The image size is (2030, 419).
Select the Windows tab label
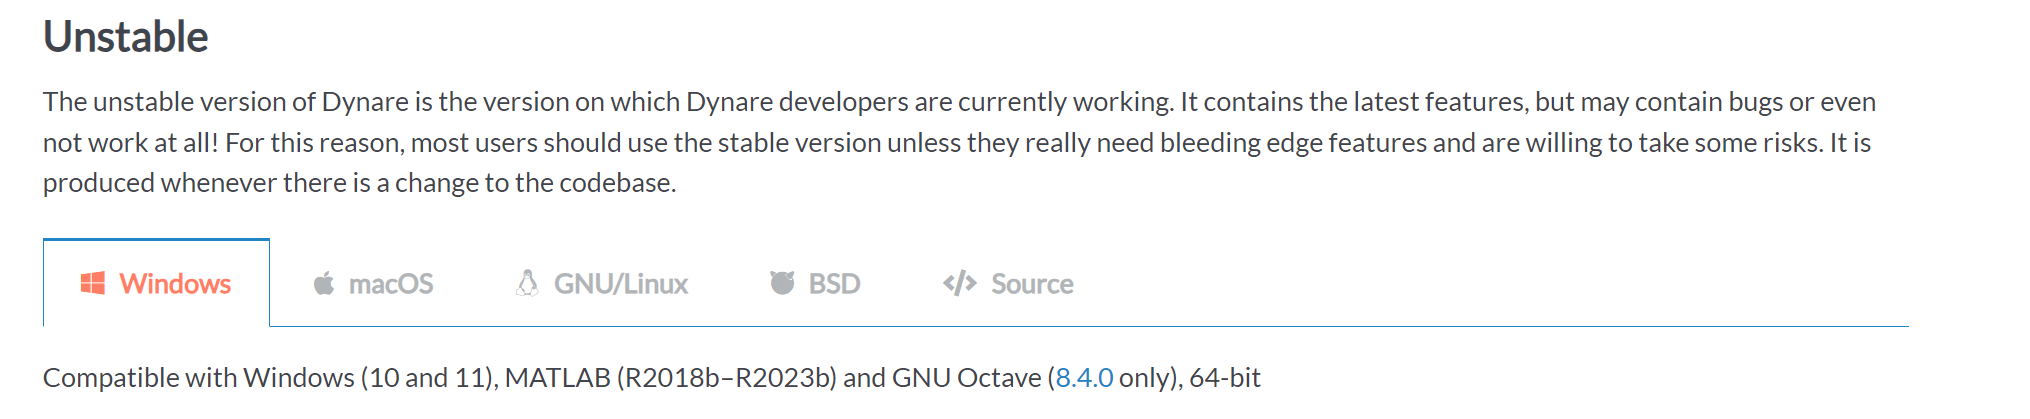[x=176, y=284]
